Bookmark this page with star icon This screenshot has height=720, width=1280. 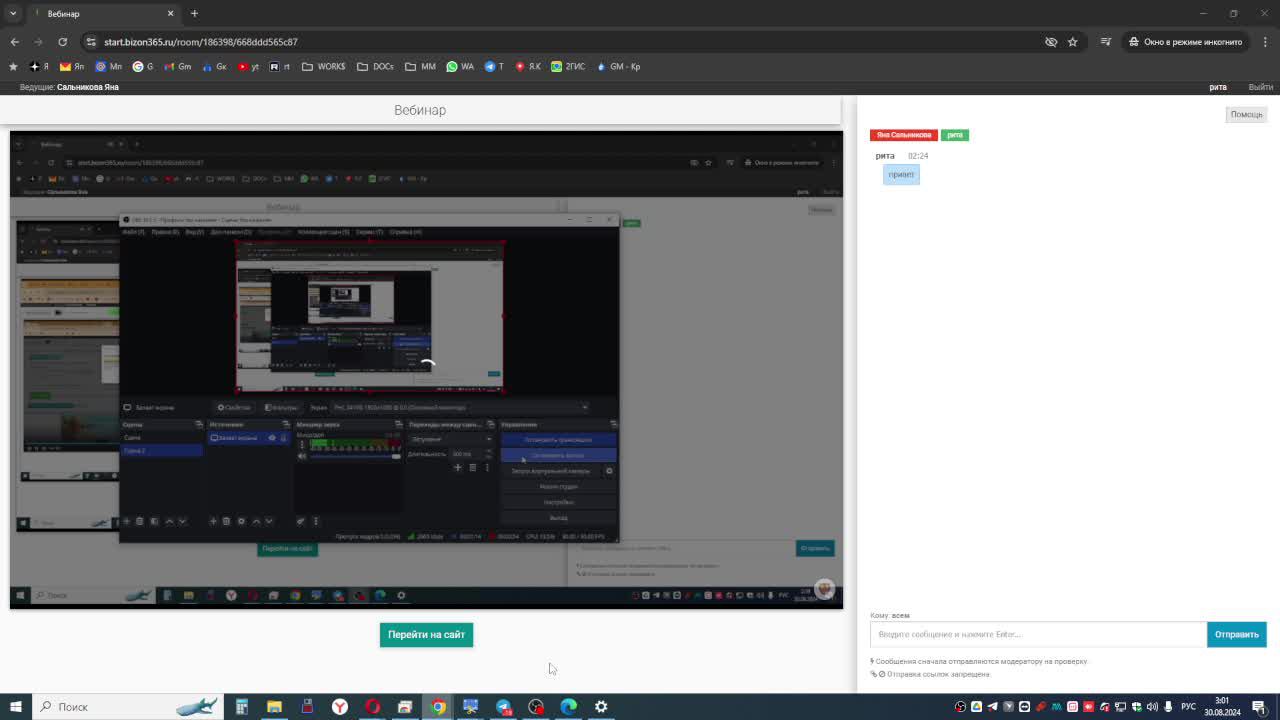(1073, 42)
